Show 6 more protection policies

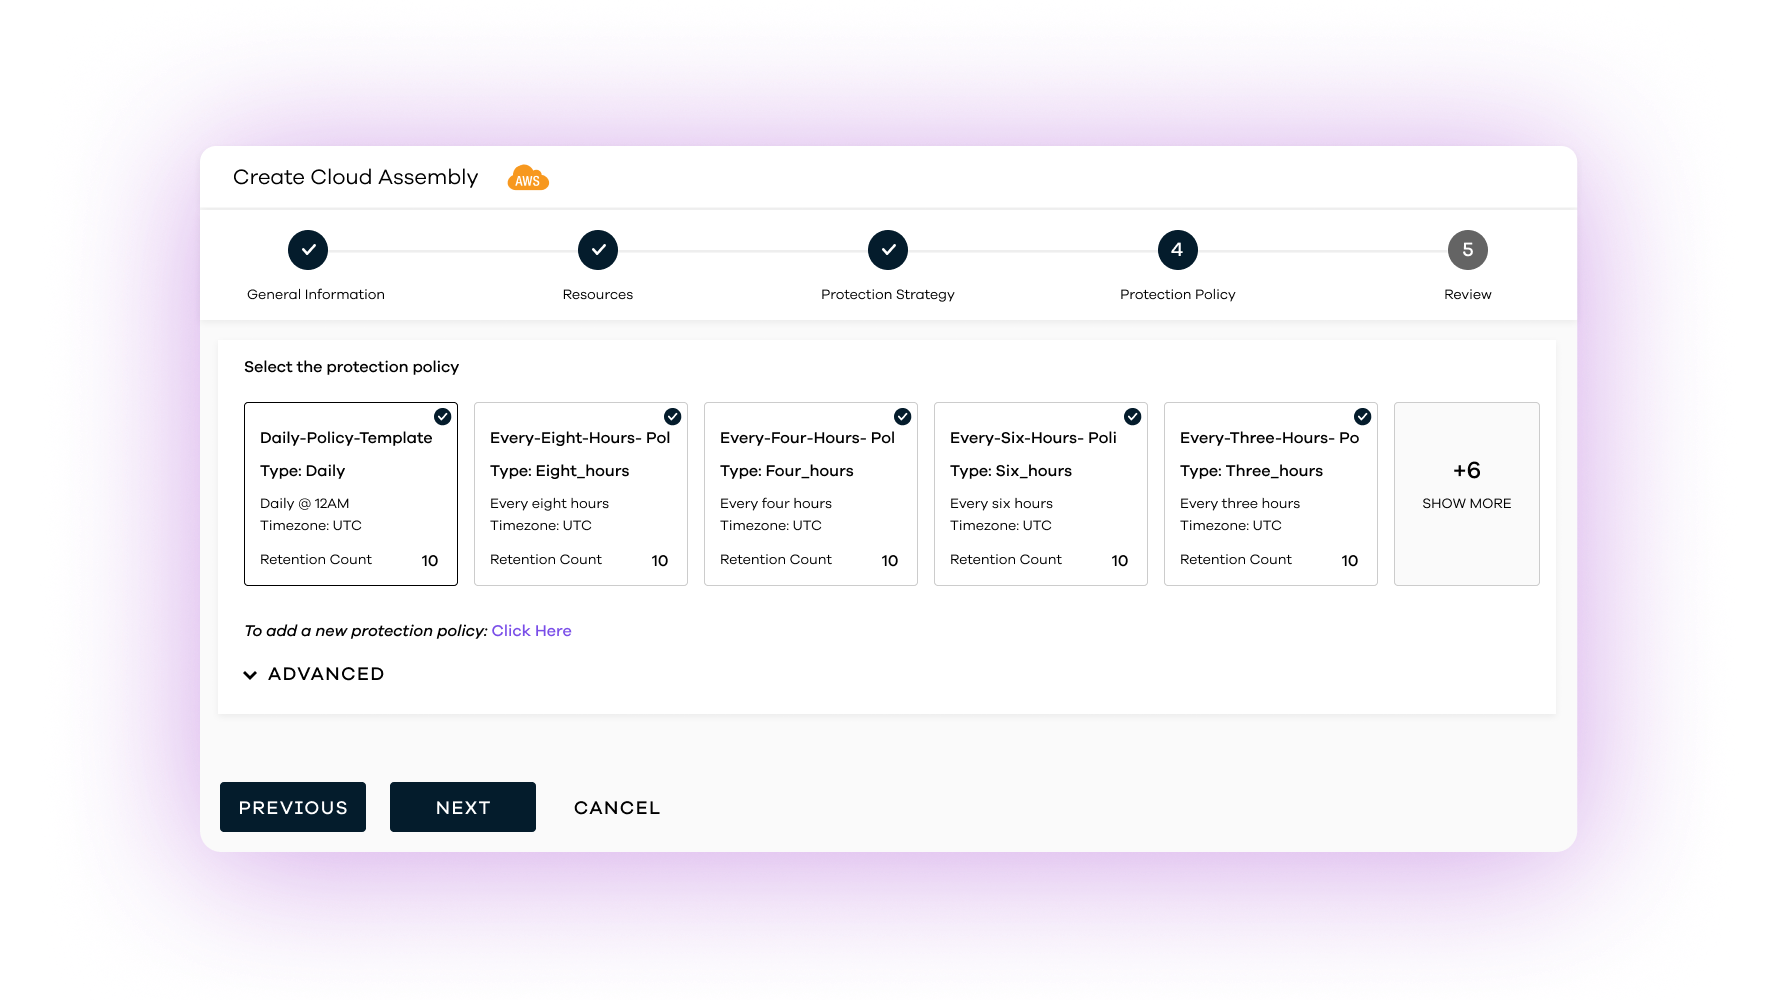coord(1467,494)
